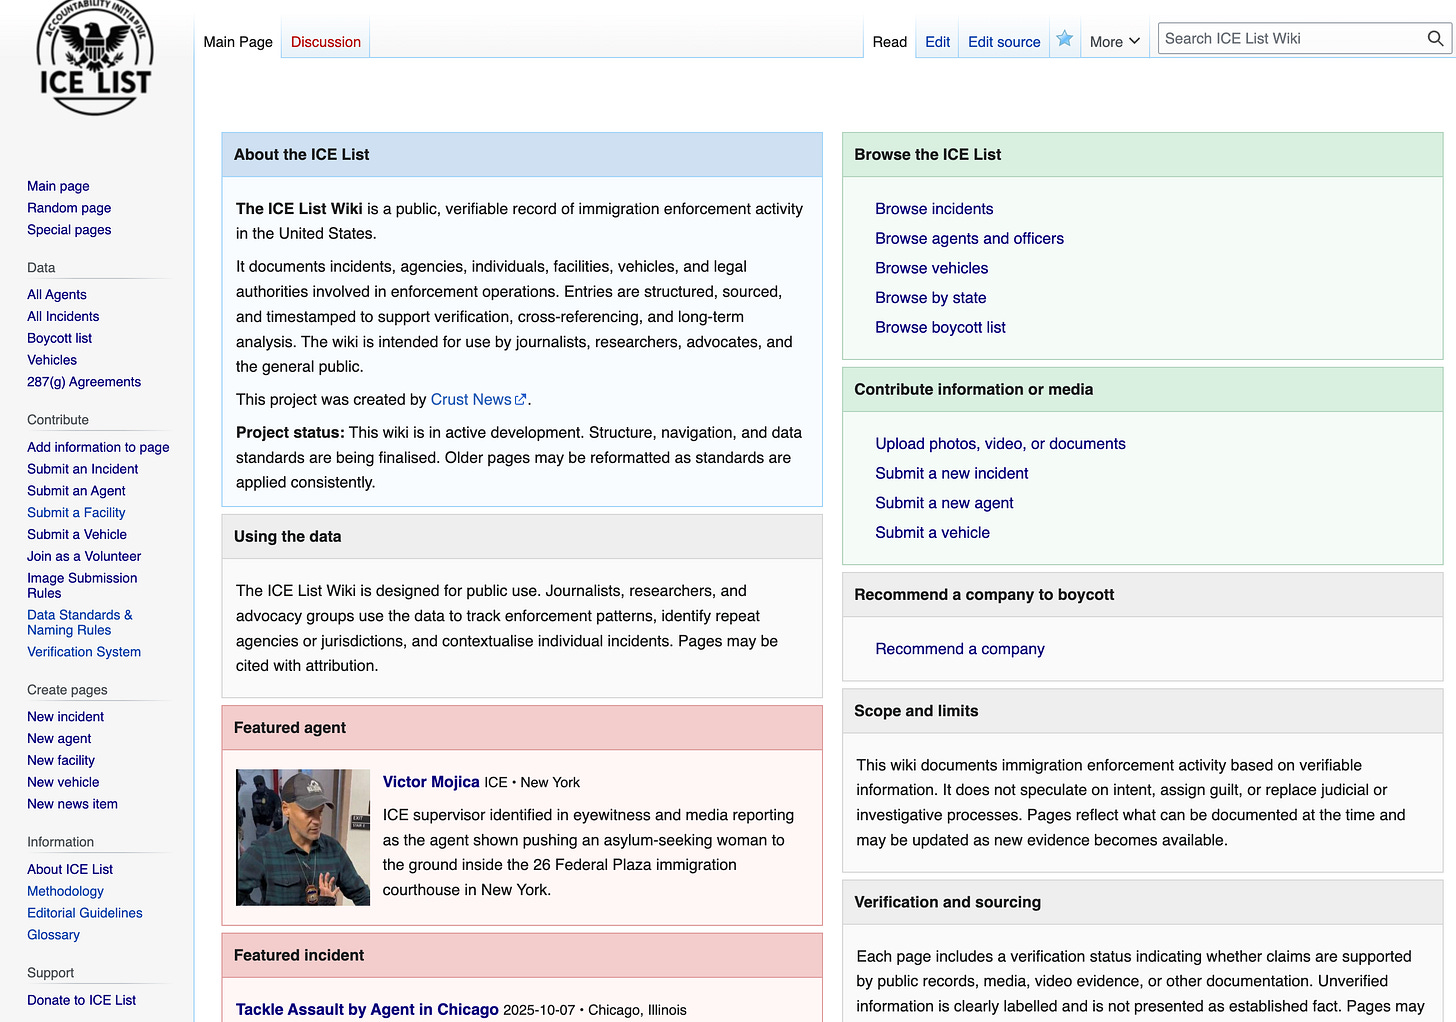The width and height of the screenshot is (1456, 1022).
Task: Click Browse incidents link
Action: (934, 209)
